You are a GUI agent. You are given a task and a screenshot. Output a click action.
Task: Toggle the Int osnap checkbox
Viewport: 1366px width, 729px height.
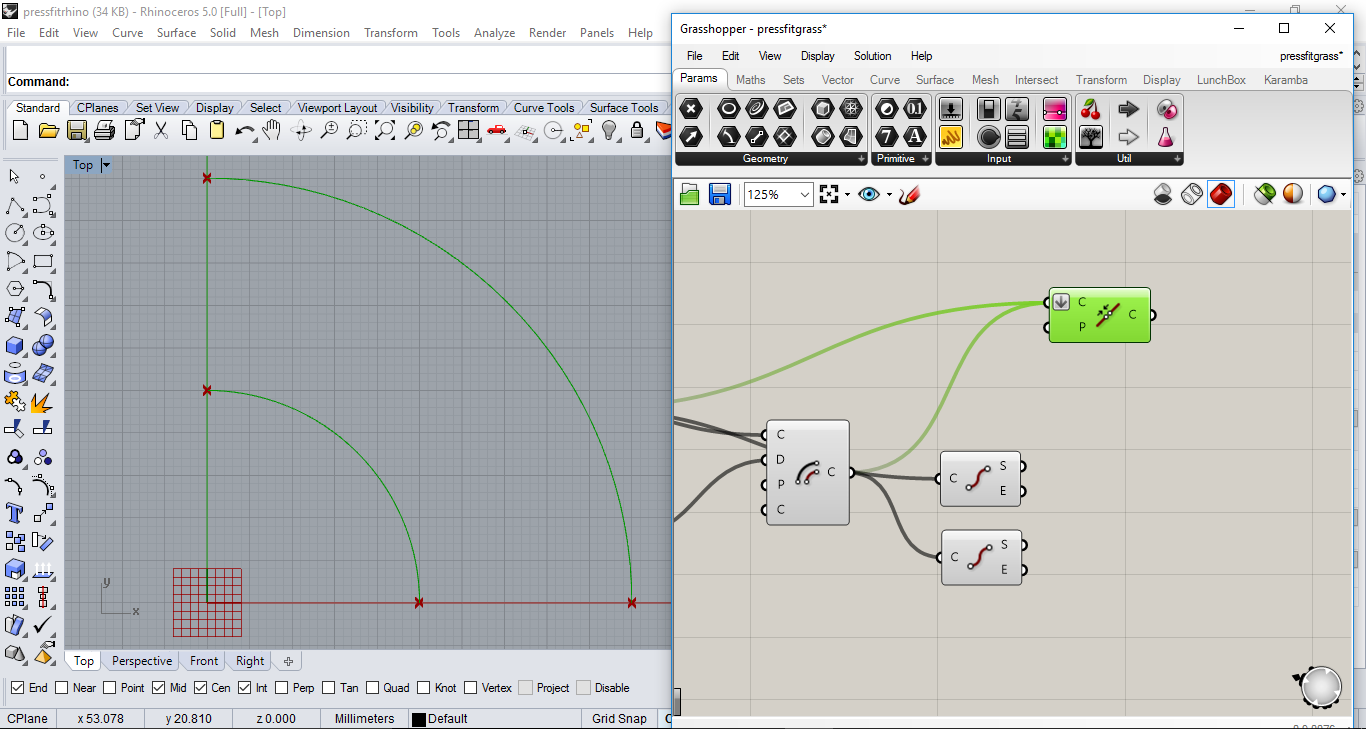click(x=245, y=688)
